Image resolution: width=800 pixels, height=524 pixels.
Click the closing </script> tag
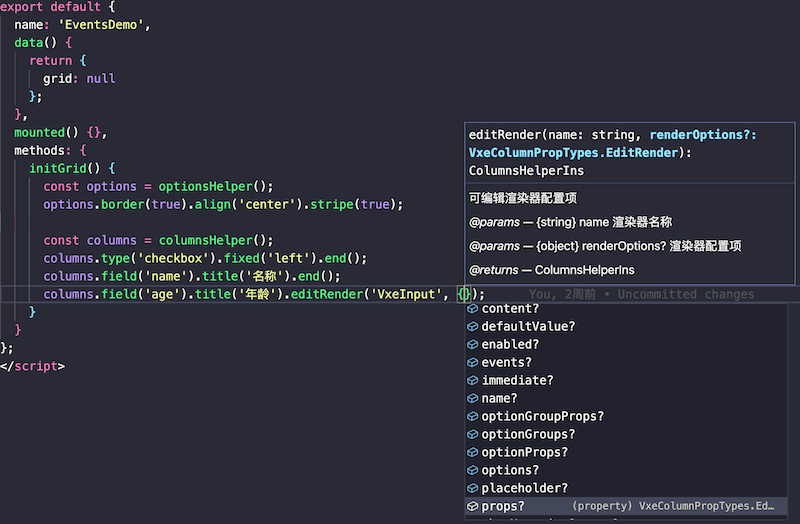[x=33, y=366]
